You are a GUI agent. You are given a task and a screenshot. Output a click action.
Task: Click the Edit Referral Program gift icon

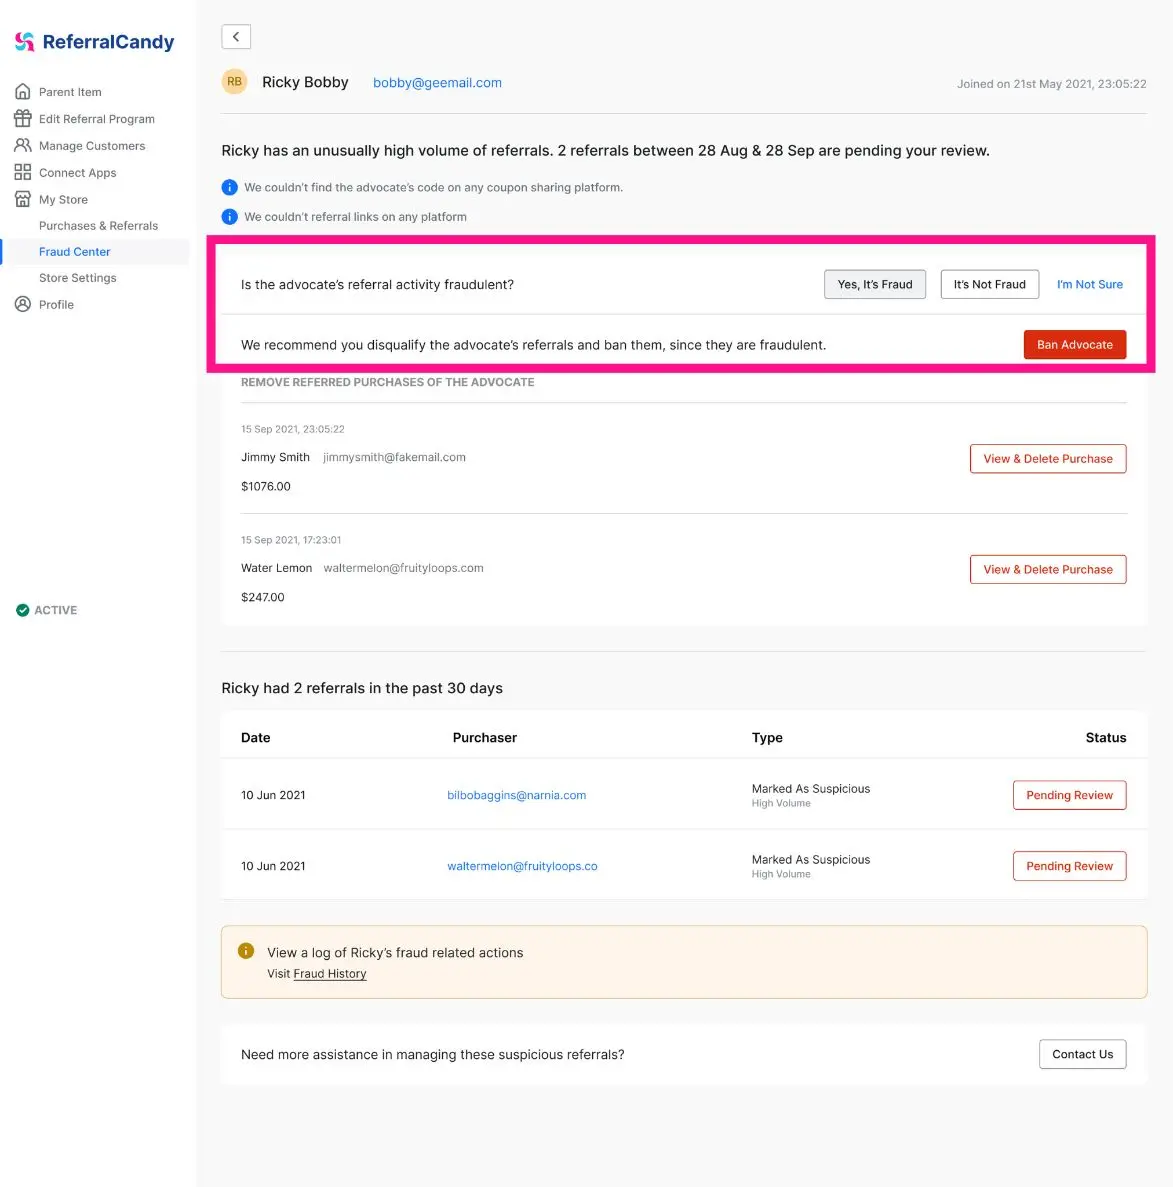(23, 119)
